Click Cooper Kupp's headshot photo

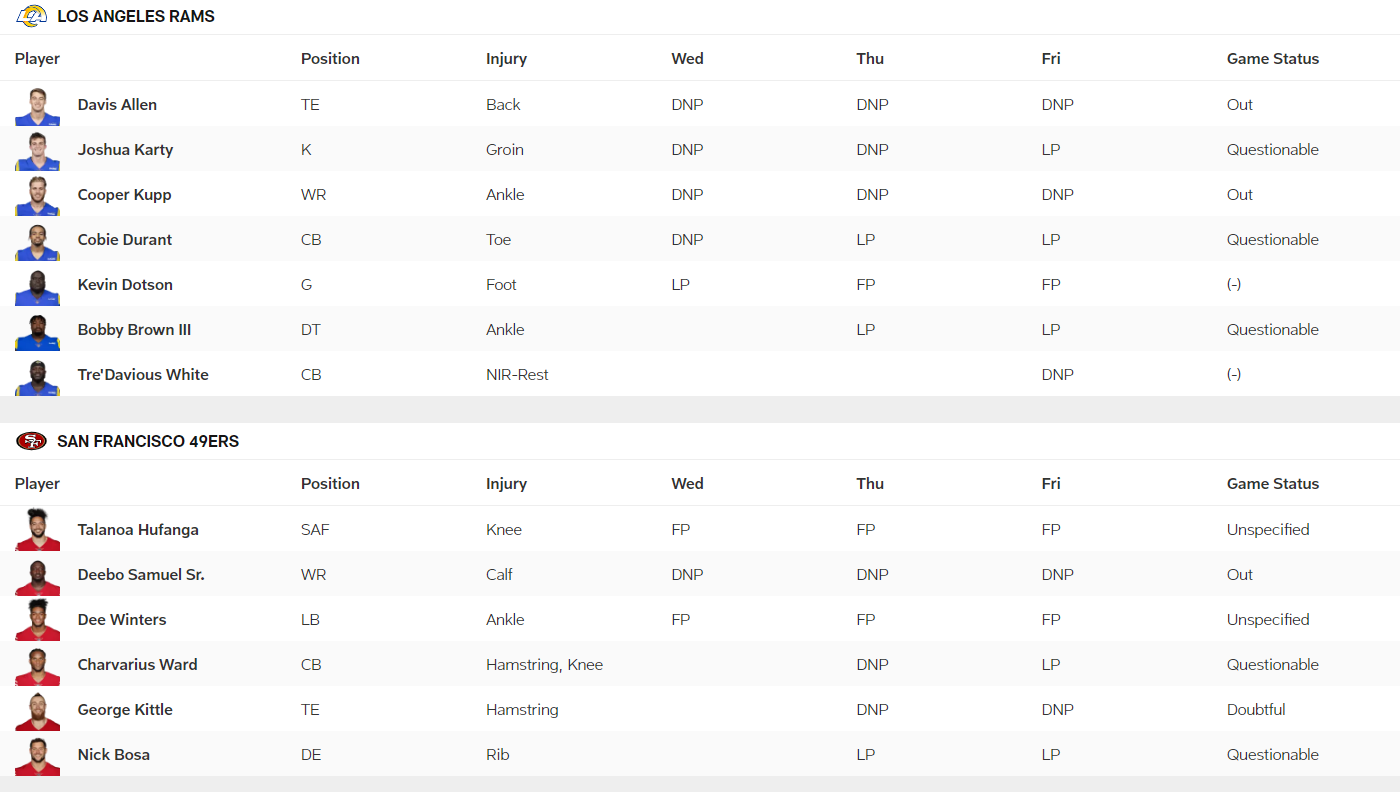[37, 195]
